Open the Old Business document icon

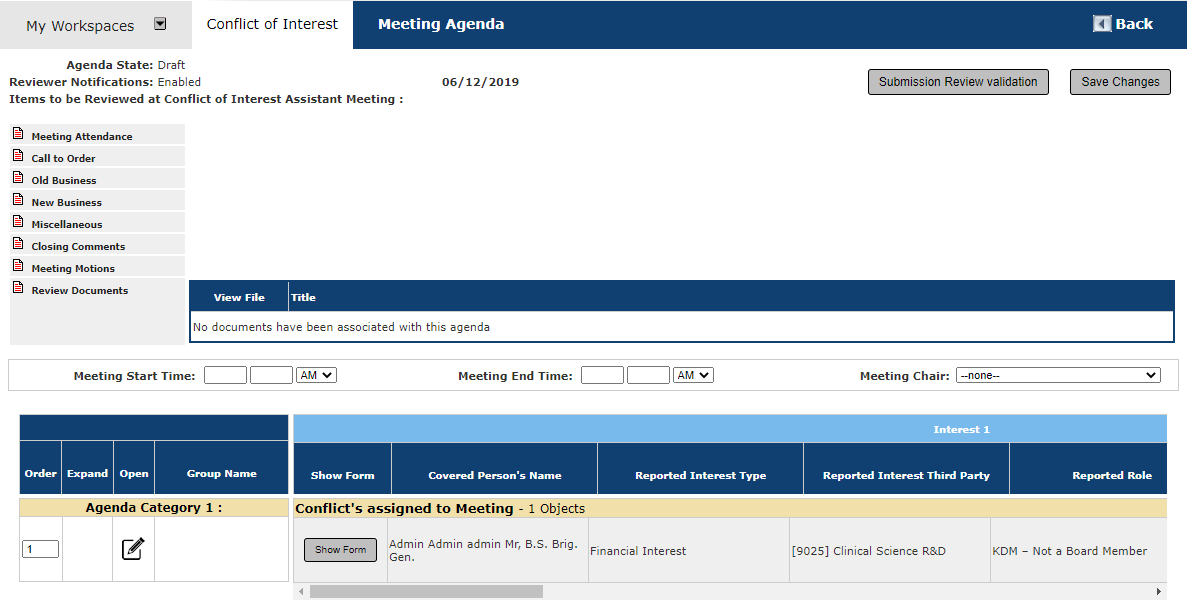click(x=18, y=178)
